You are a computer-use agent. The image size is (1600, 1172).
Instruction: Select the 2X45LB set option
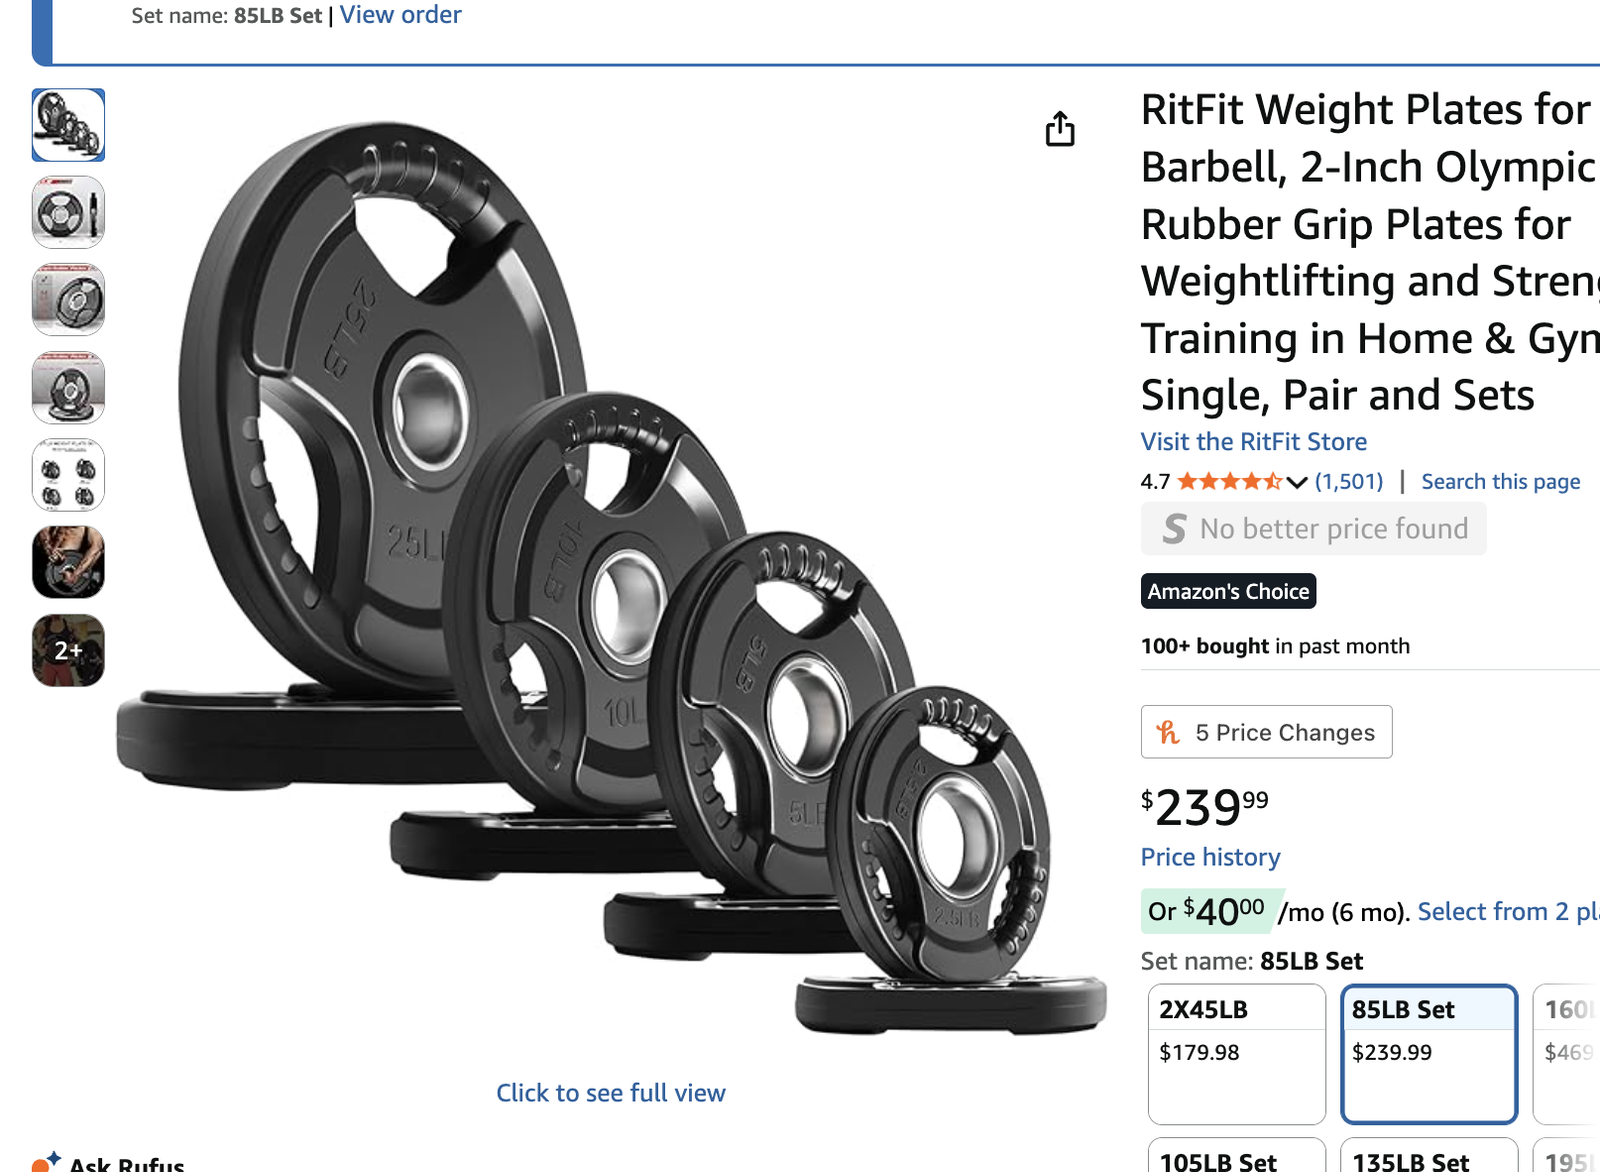1237,1054
